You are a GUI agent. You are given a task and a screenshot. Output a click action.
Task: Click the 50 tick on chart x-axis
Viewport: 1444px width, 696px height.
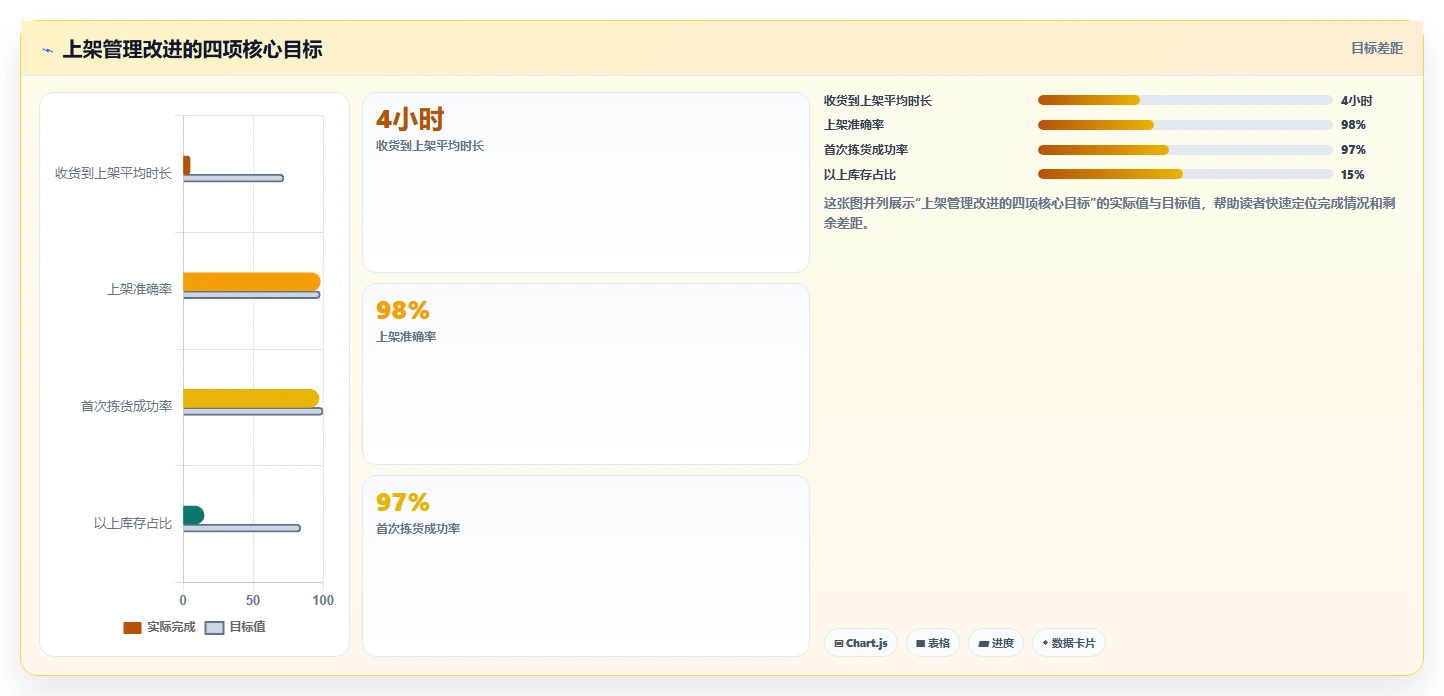click(x=253, y=600)
